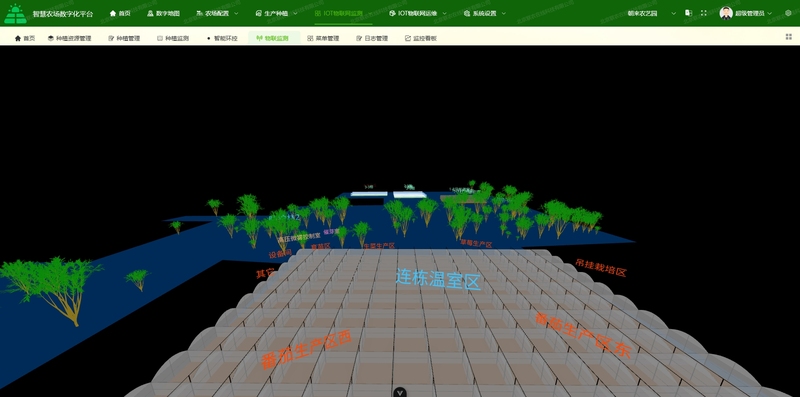Viewport: 800px width, 397px height.
Task: Click the 番茄生产区西 zone label
Action: [306, 350]
